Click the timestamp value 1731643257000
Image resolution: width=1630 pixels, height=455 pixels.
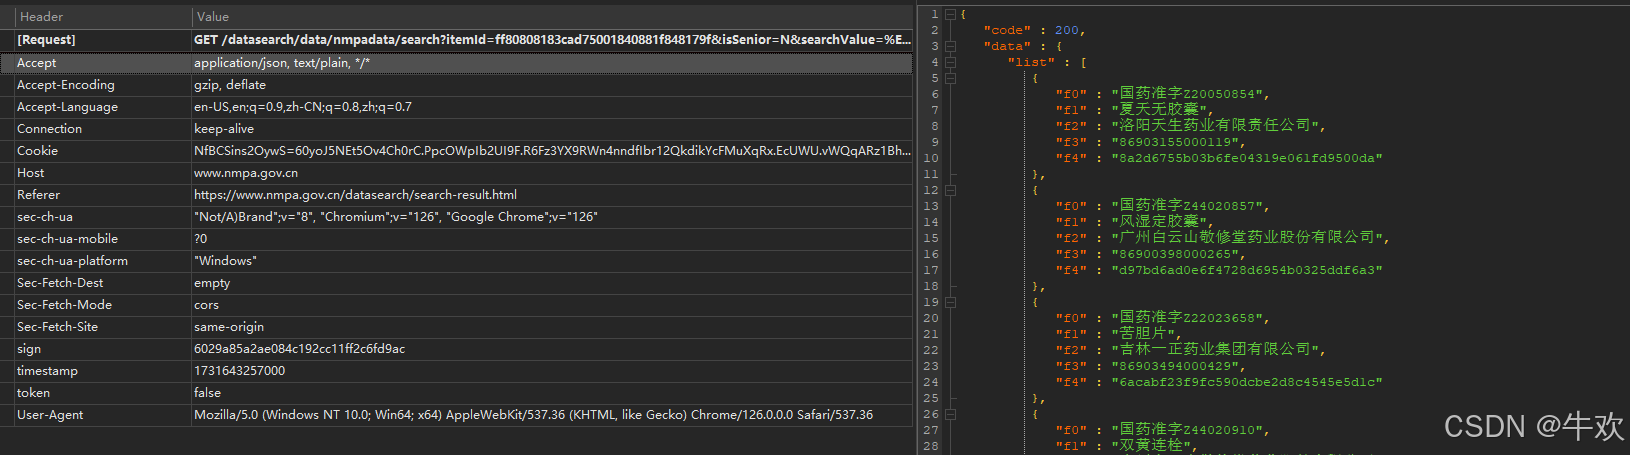[x=240, y=371]
